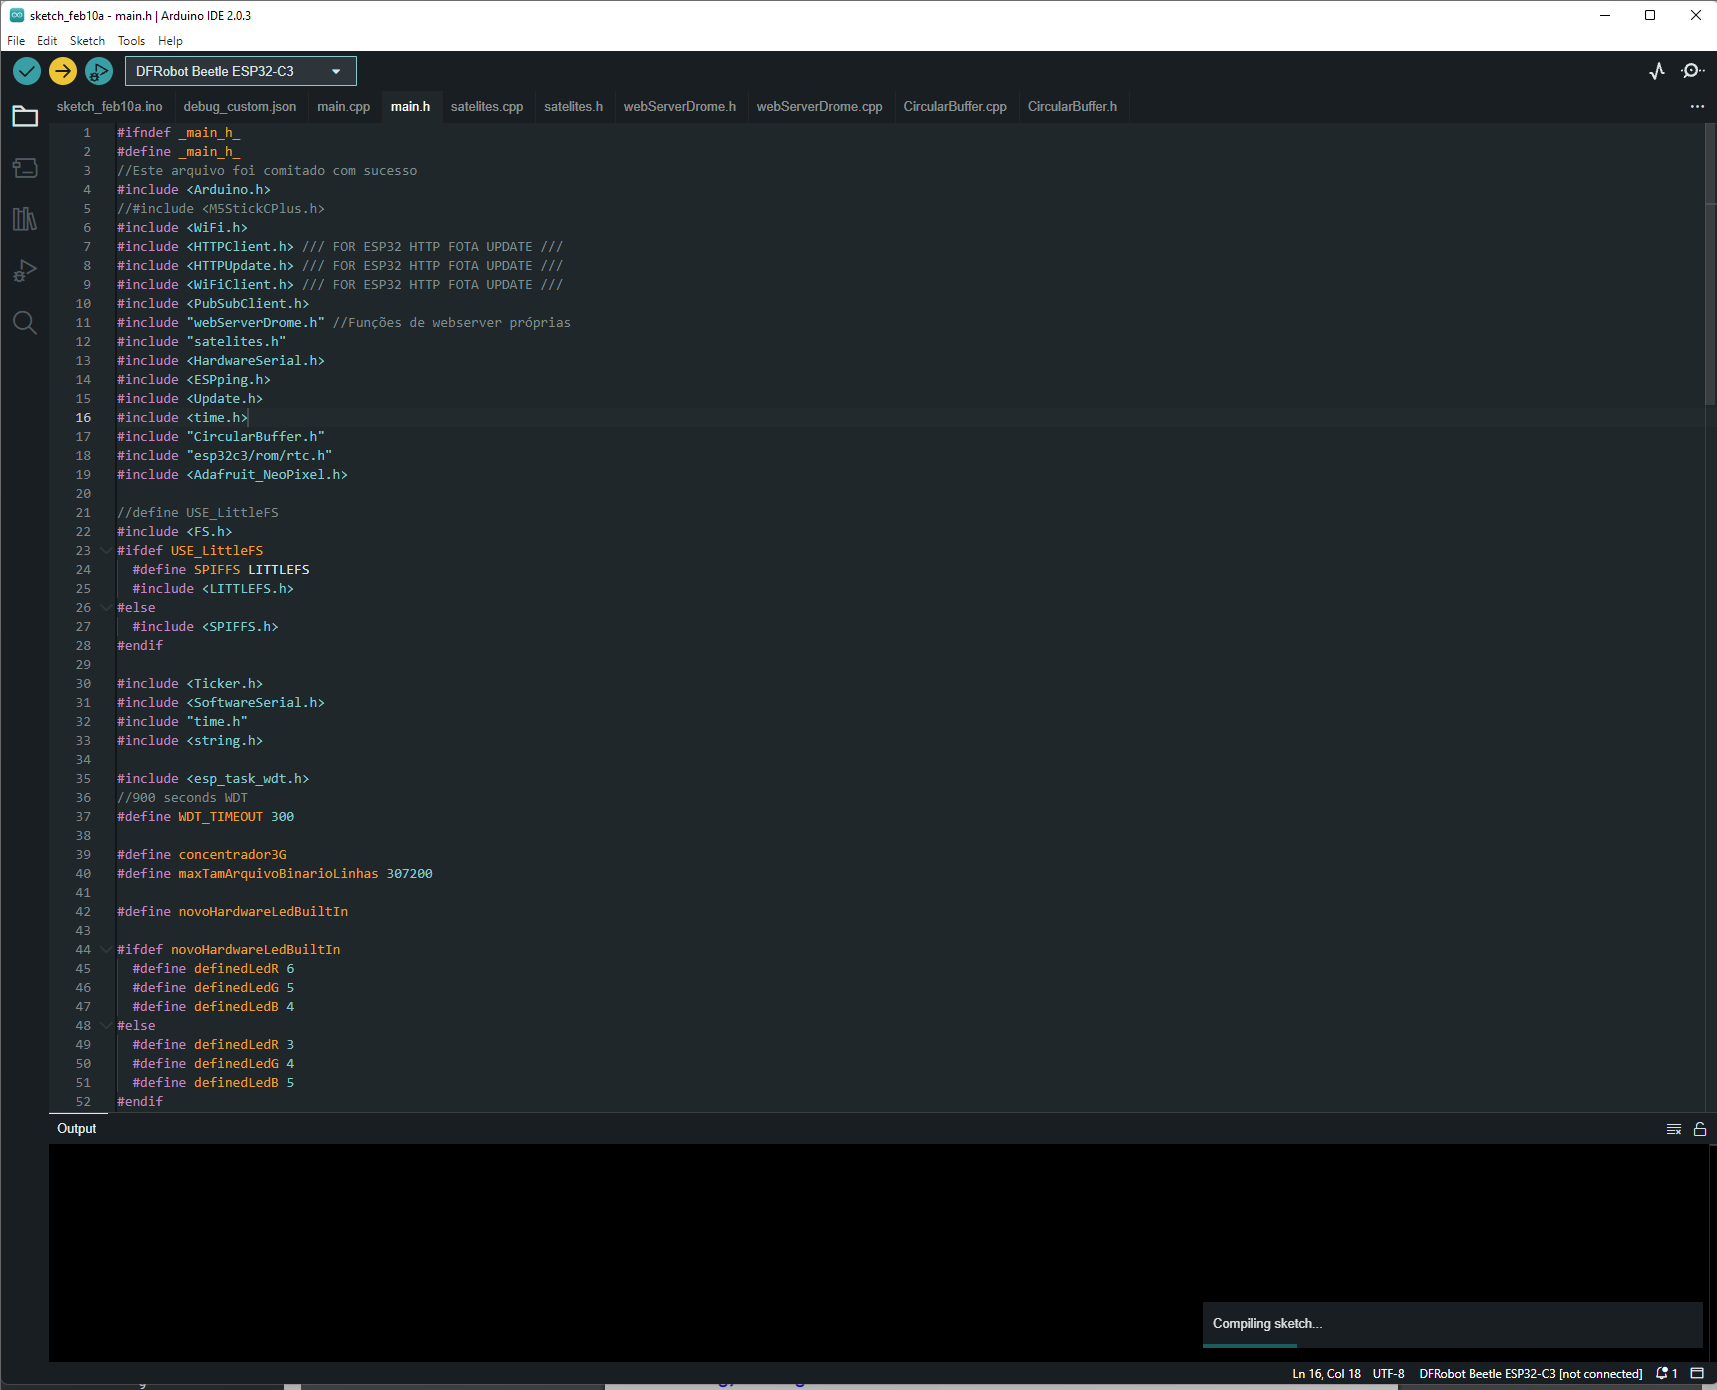Screen dimensions: 1717x1390
Task: Click UTF-8 encoding in status bar
Action: (x=1388, y=1373)
